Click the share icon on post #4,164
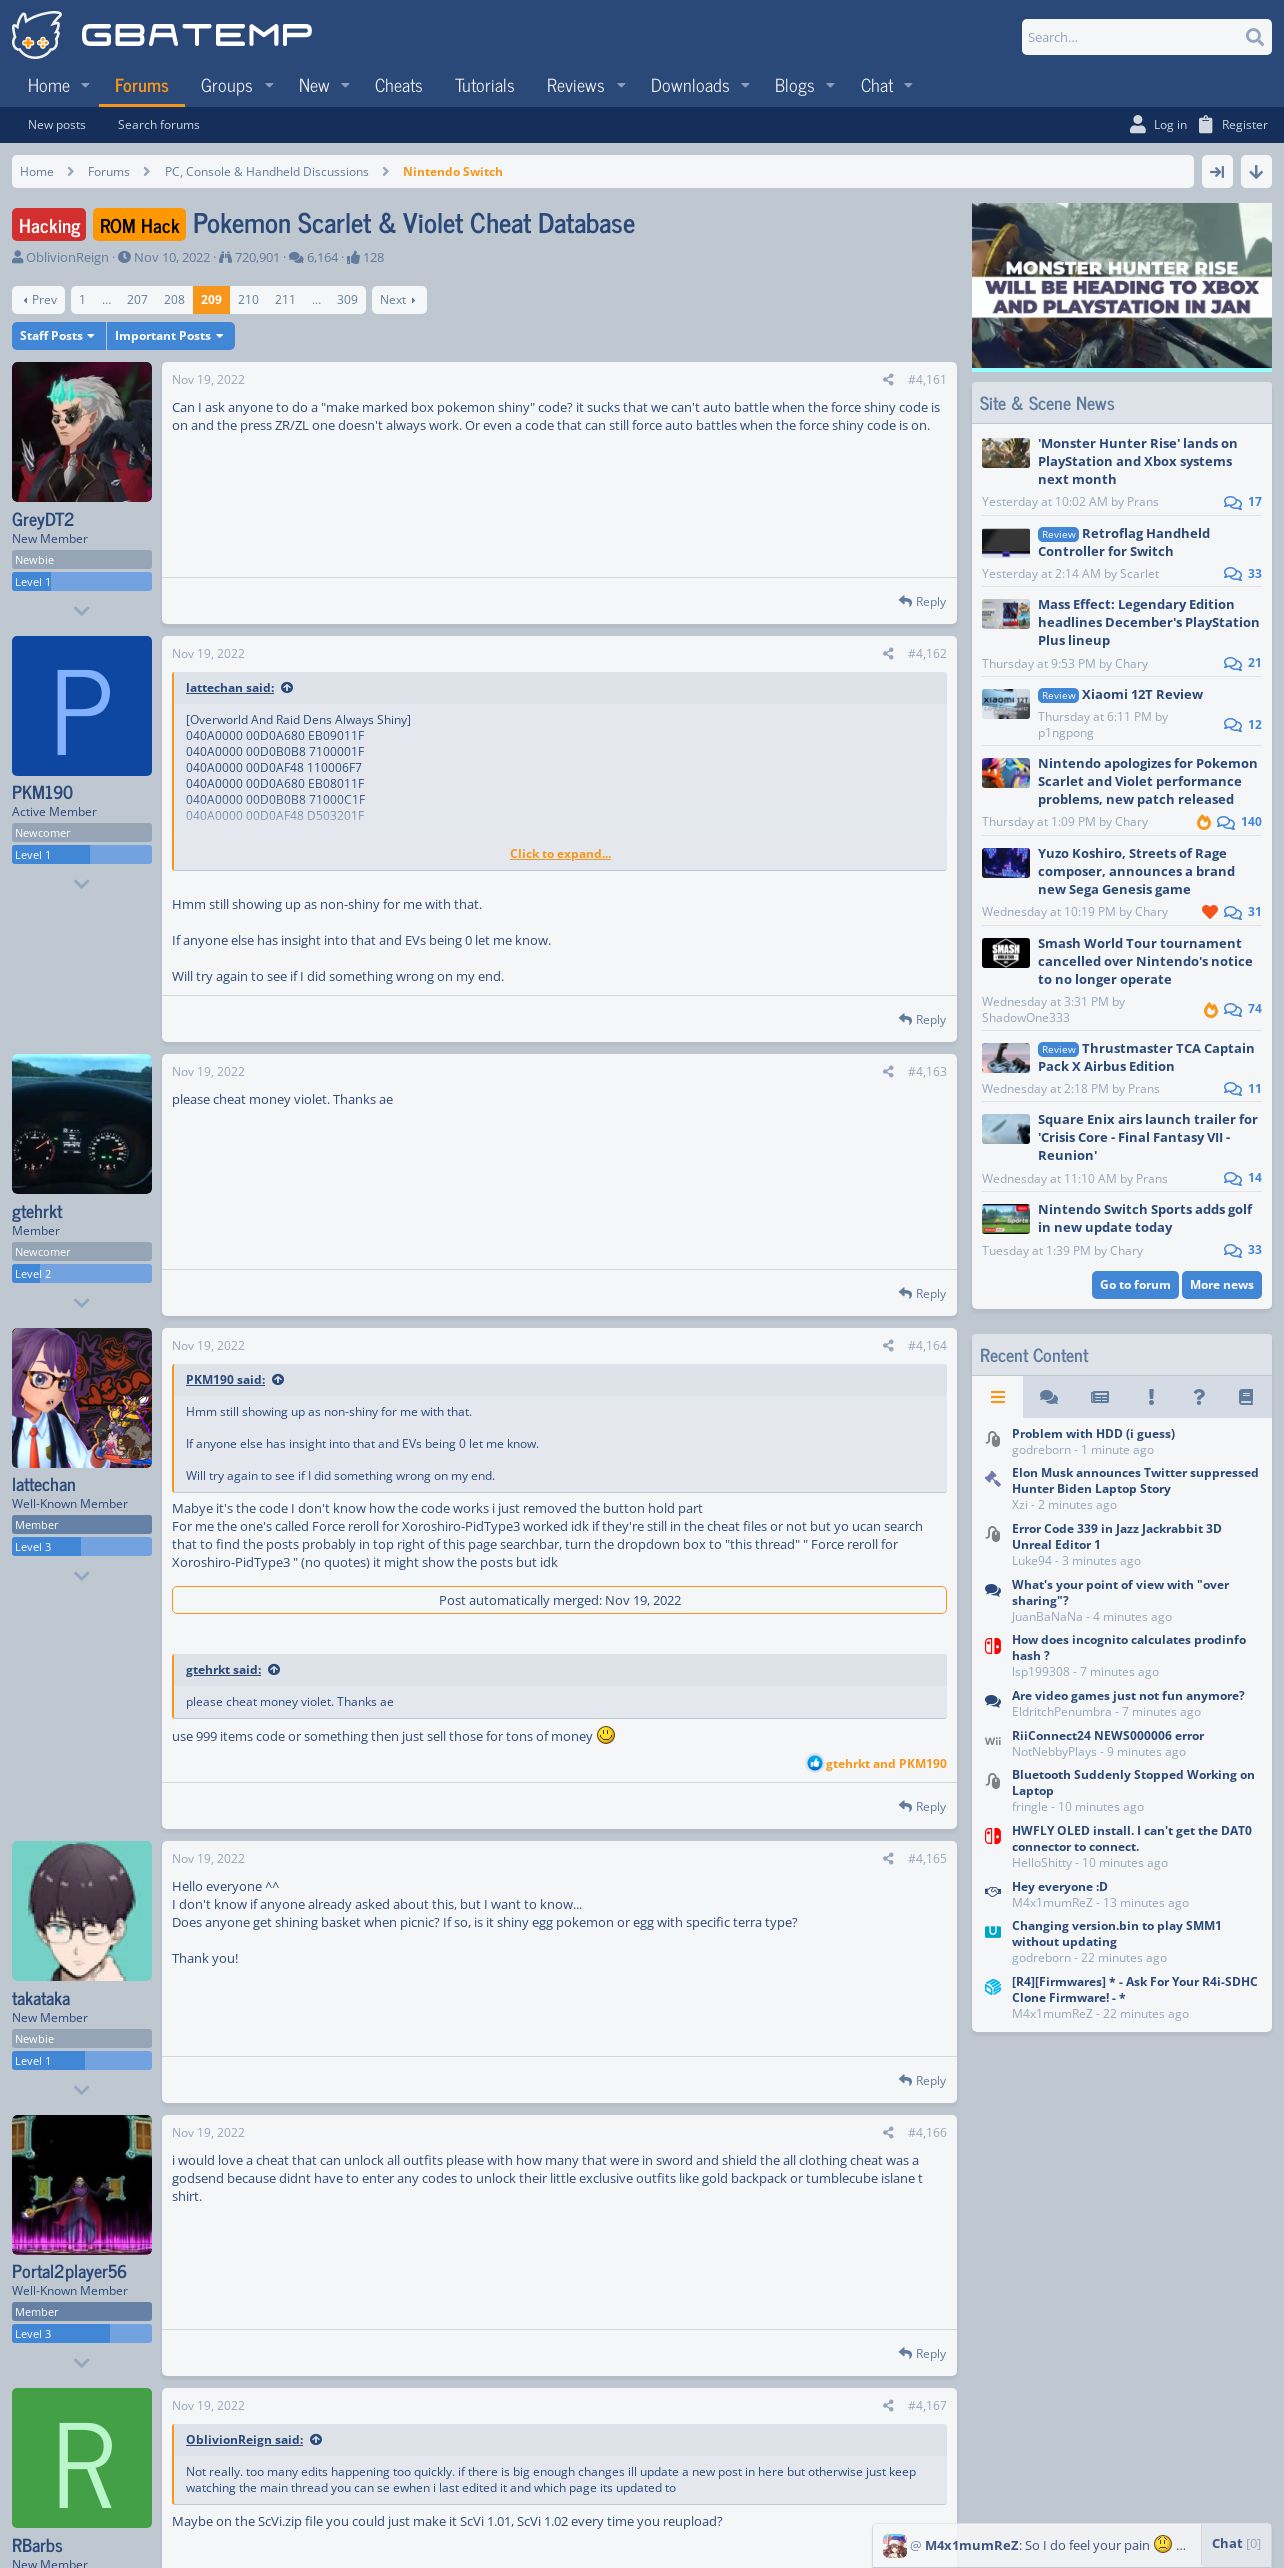This screenshot has height=2568, width=1284. 888,1346
